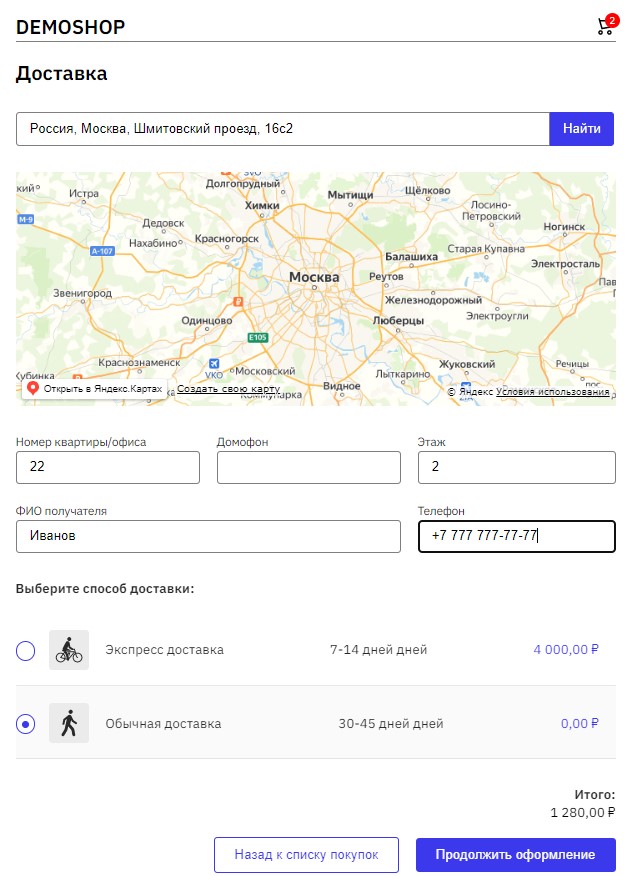Click Ногинск label on the map
The height and width of the screenshot is (876, 640).
tap(564, 227)
